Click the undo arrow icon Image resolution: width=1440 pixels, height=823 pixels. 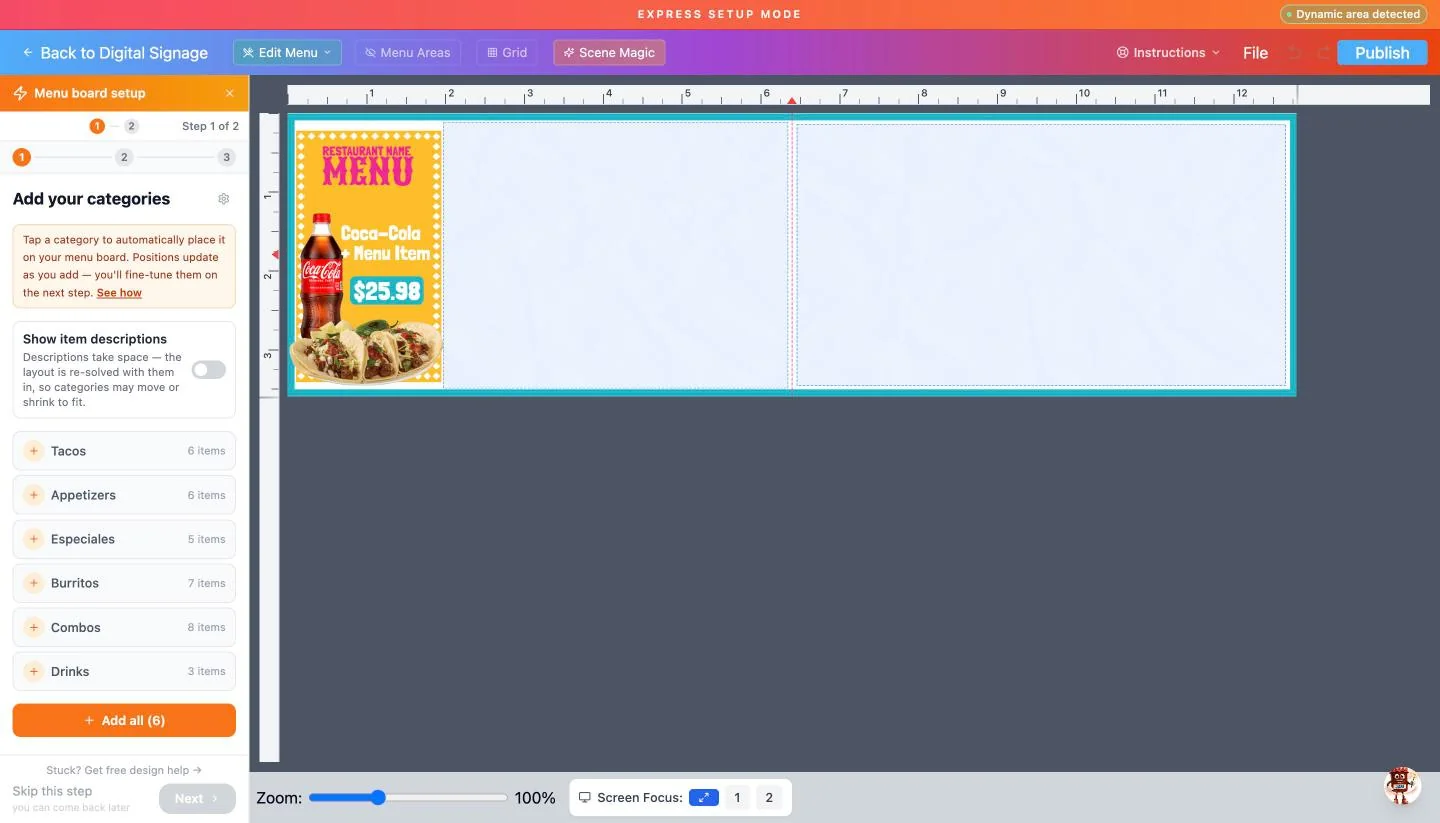tap(1294, 53)
